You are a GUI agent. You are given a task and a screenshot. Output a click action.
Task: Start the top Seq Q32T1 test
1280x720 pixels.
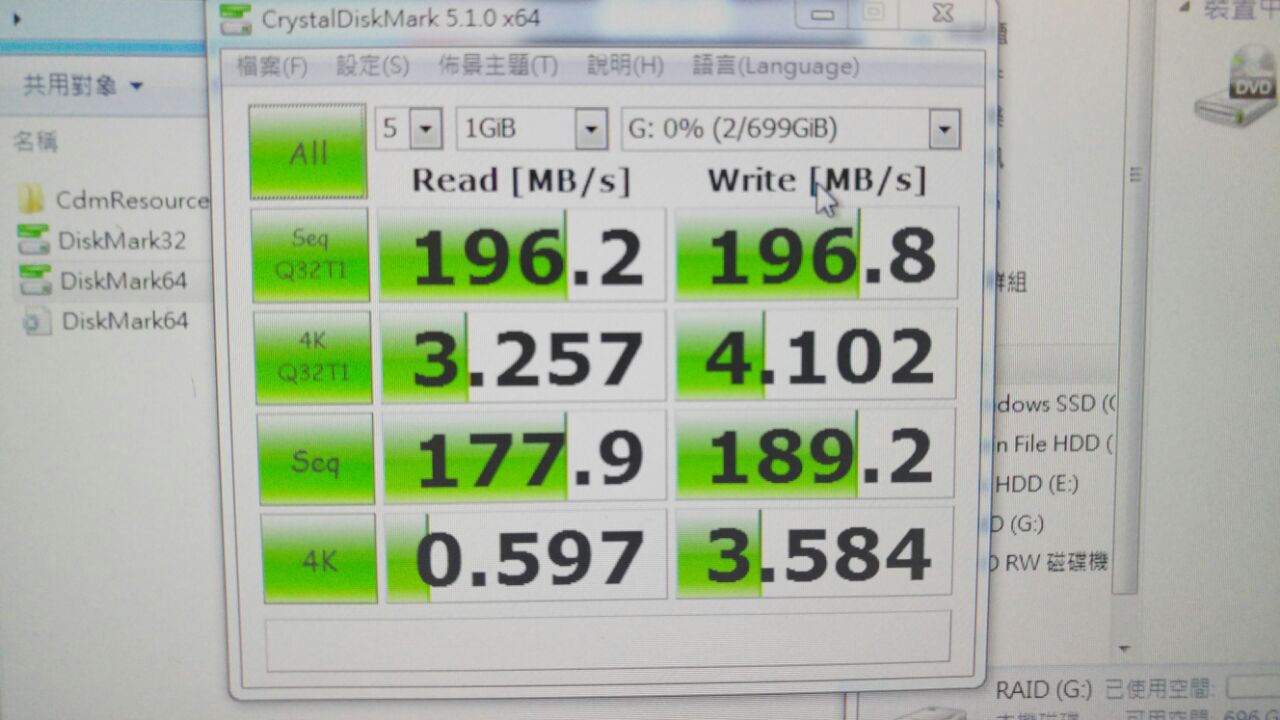tap(311, 254)
